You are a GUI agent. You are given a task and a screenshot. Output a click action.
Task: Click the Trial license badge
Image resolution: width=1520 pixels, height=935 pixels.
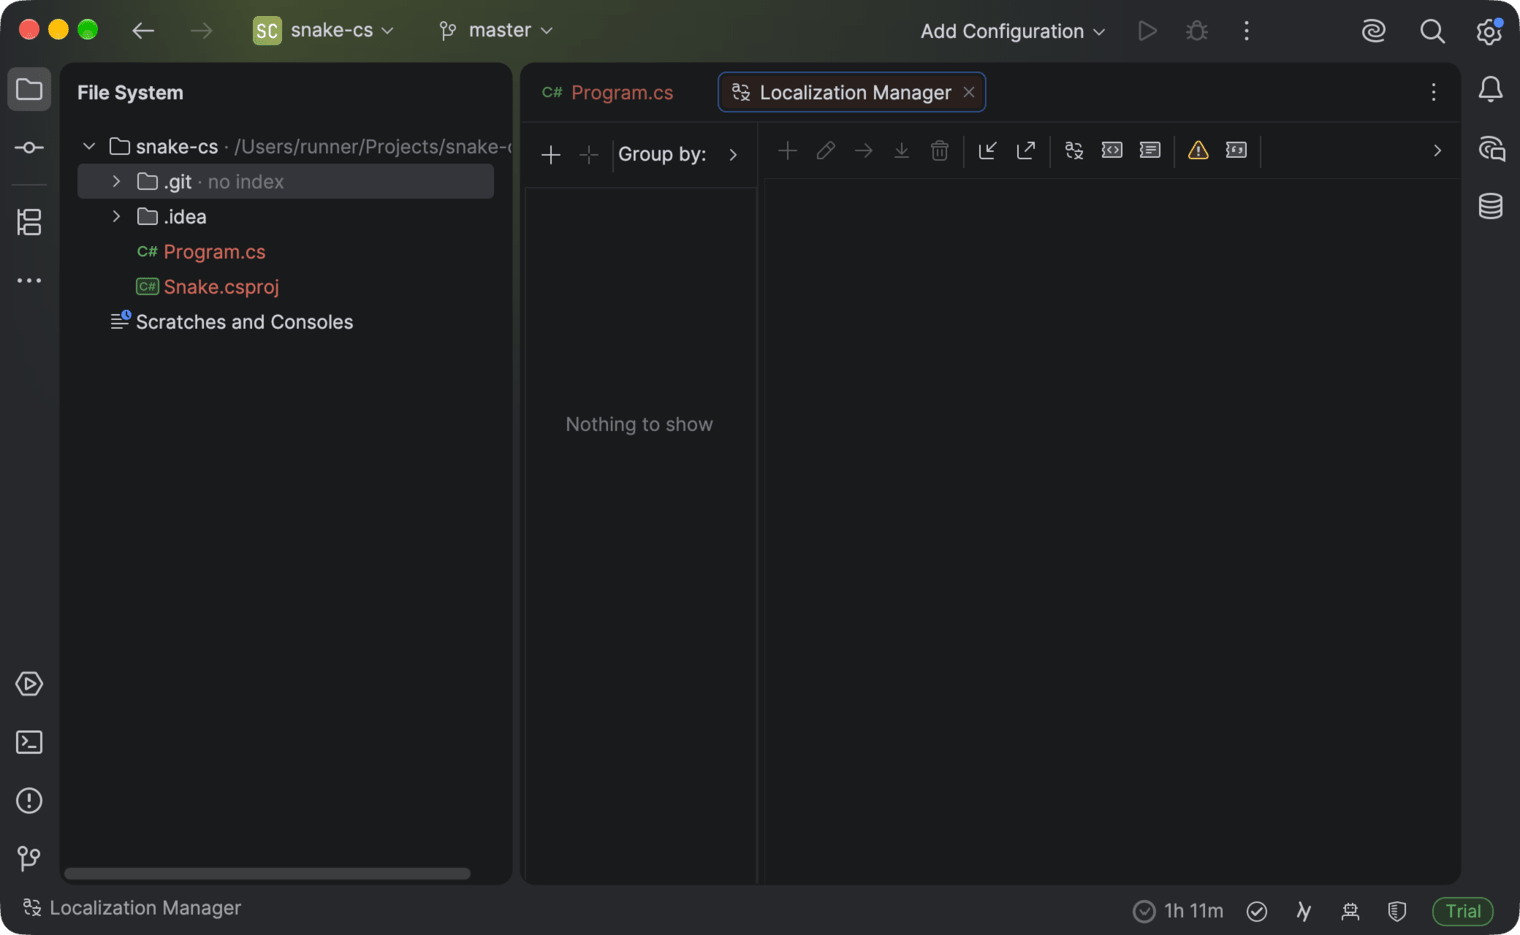coord(1463,911)
